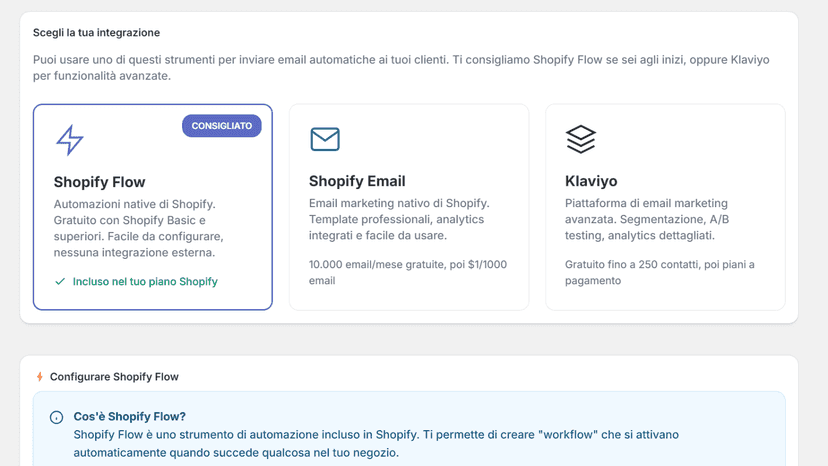Select the Shopify Flow lightning bolt icon

click(x=70, y=140)
